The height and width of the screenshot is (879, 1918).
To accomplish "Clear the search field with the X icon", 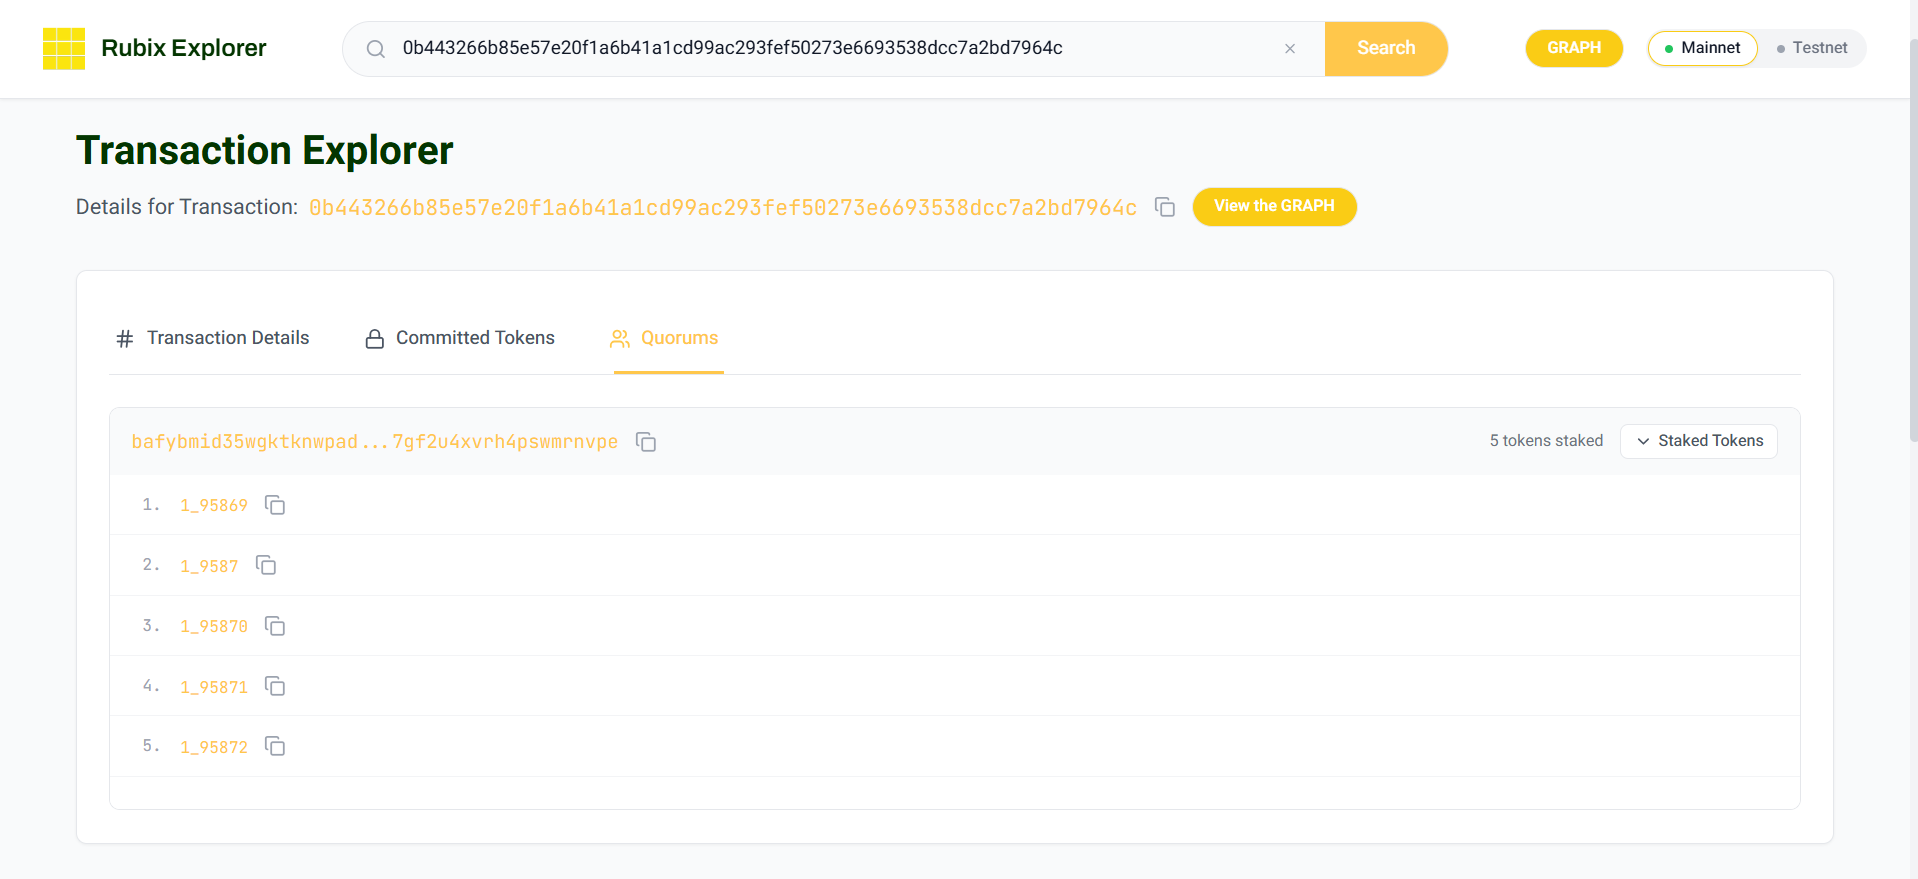I will click(1290, 49).
